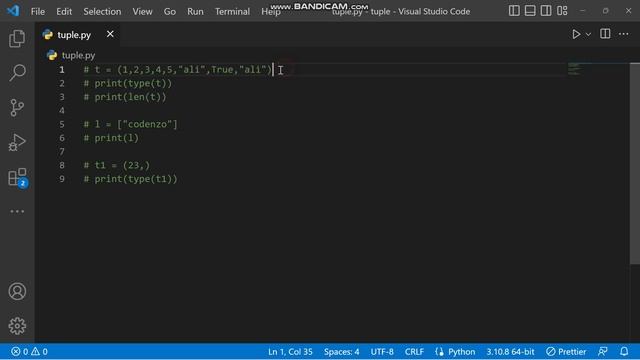640x360 pixels.
Task: Open the feedback icon in status bar
Action: 602,351
